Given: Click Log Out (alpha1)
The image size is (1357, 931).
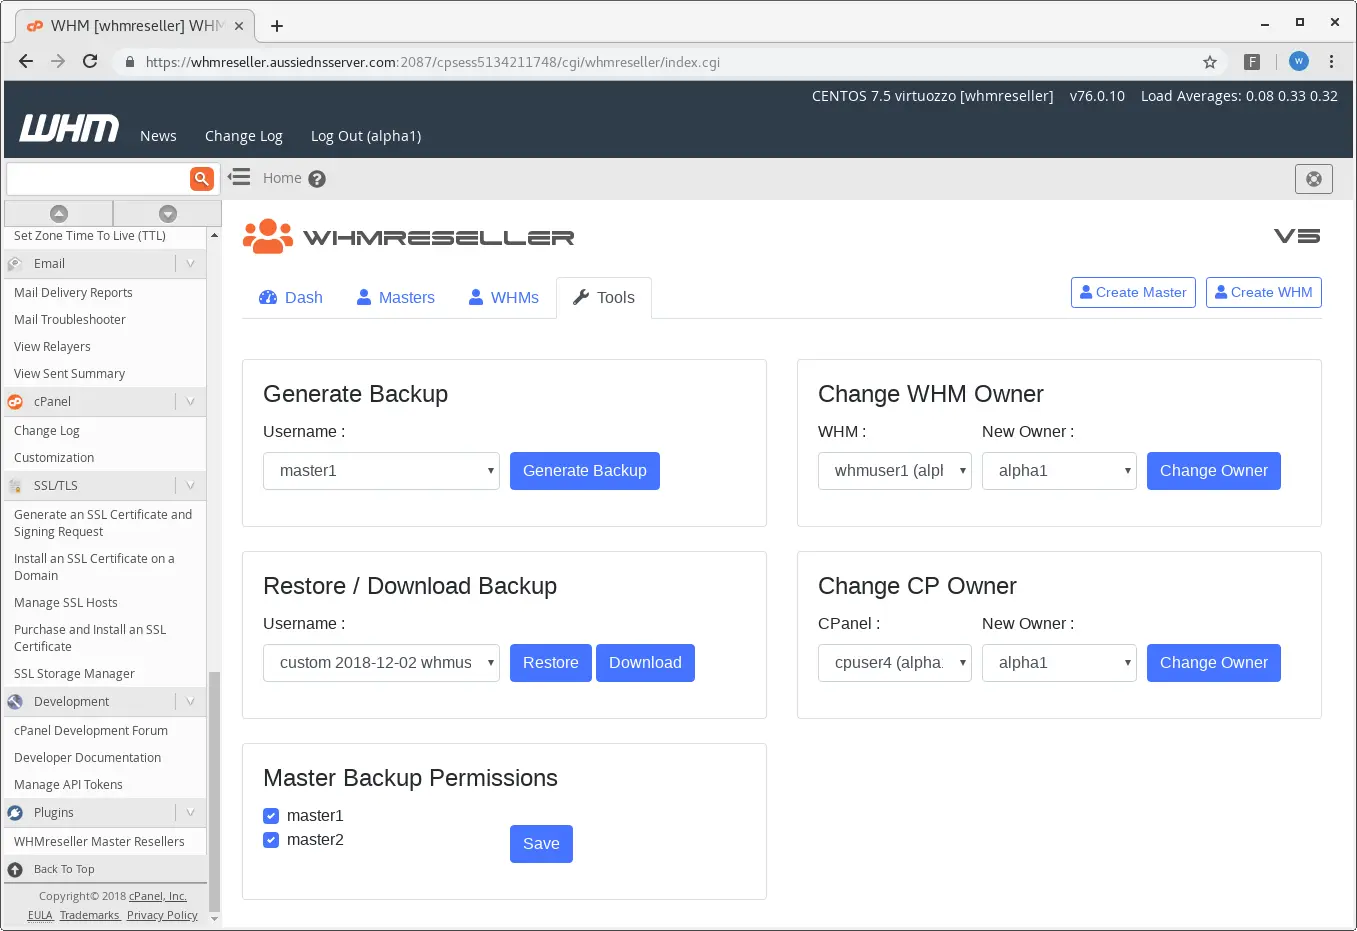Looking at the screenshot, I should (366, 136).
